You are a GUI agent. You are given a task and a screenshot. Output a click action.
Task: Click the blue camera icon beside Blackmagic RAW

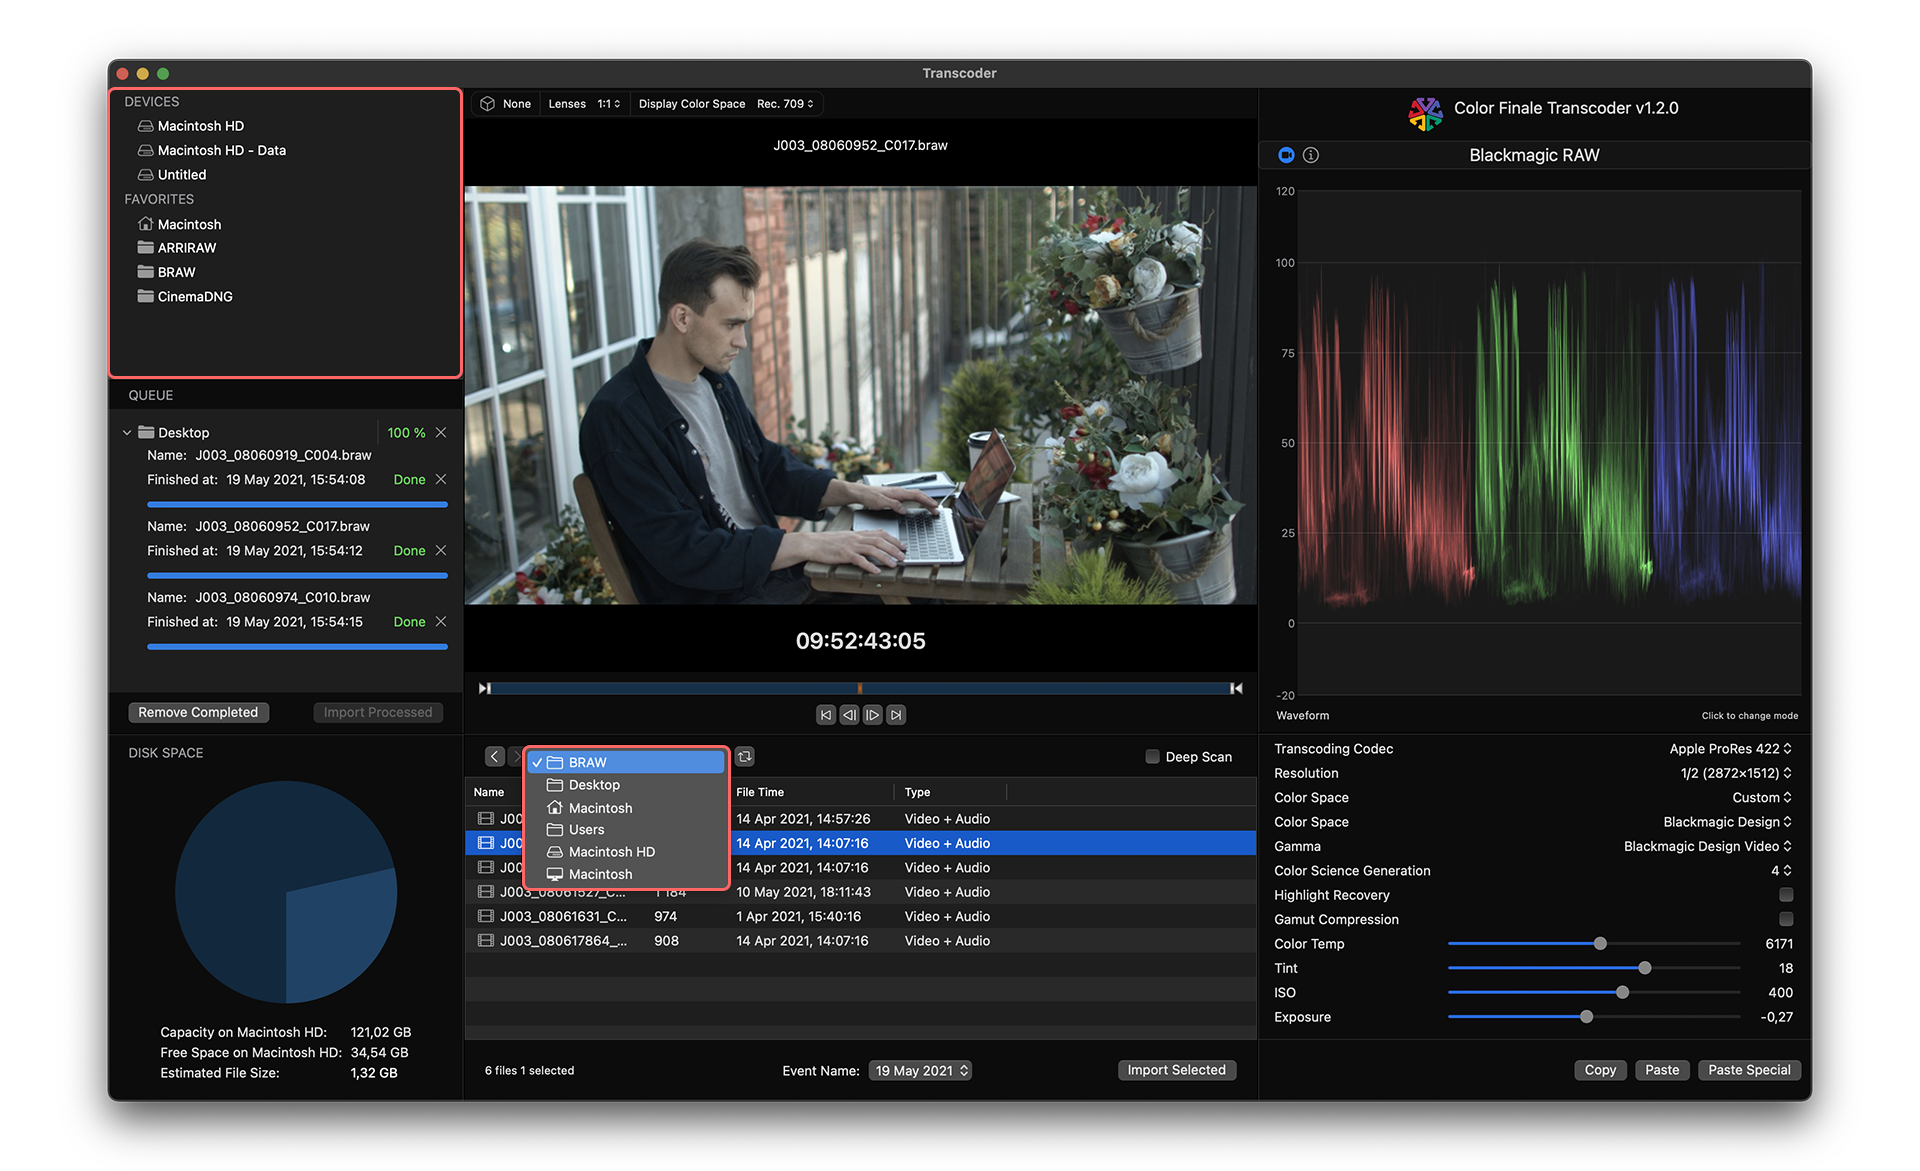pos(1286,155)
